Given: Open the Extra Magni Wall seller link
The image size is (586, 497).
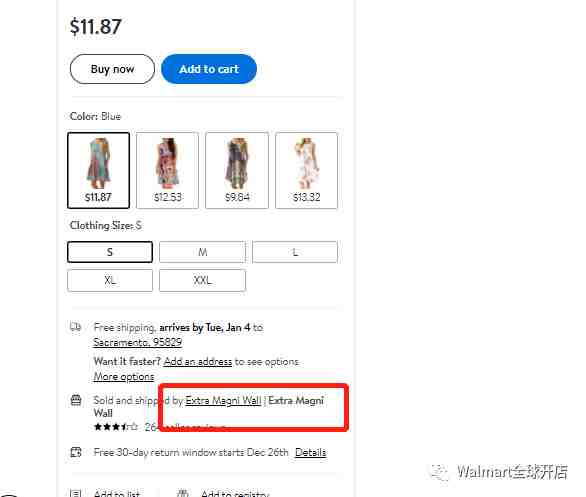Looking at the screenshot, I should [x=223, y=400].
